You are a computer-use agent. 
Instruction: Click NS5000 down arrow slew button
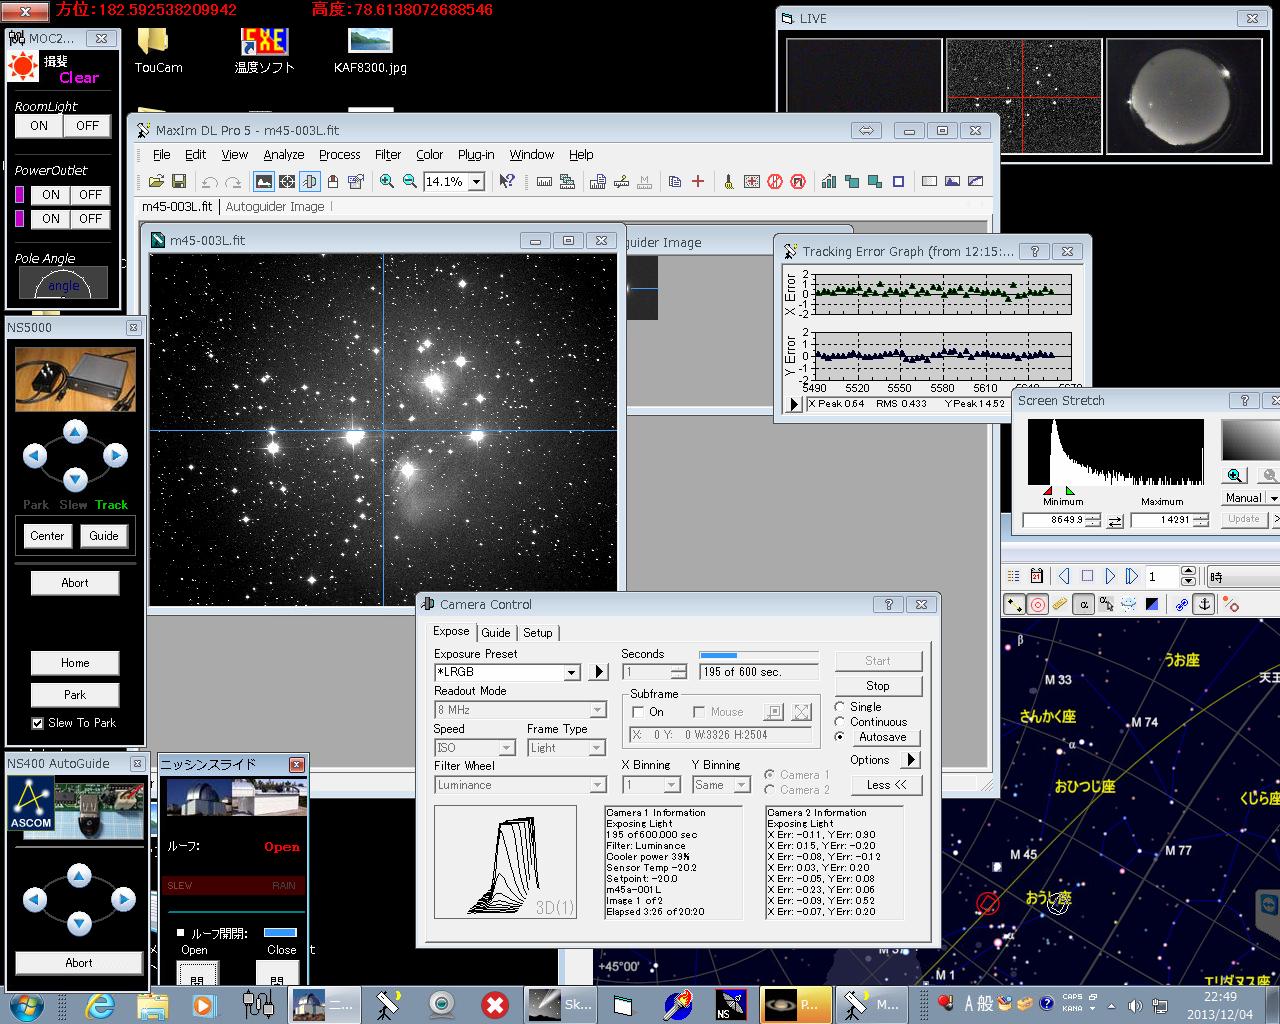[x=75, y=480]
